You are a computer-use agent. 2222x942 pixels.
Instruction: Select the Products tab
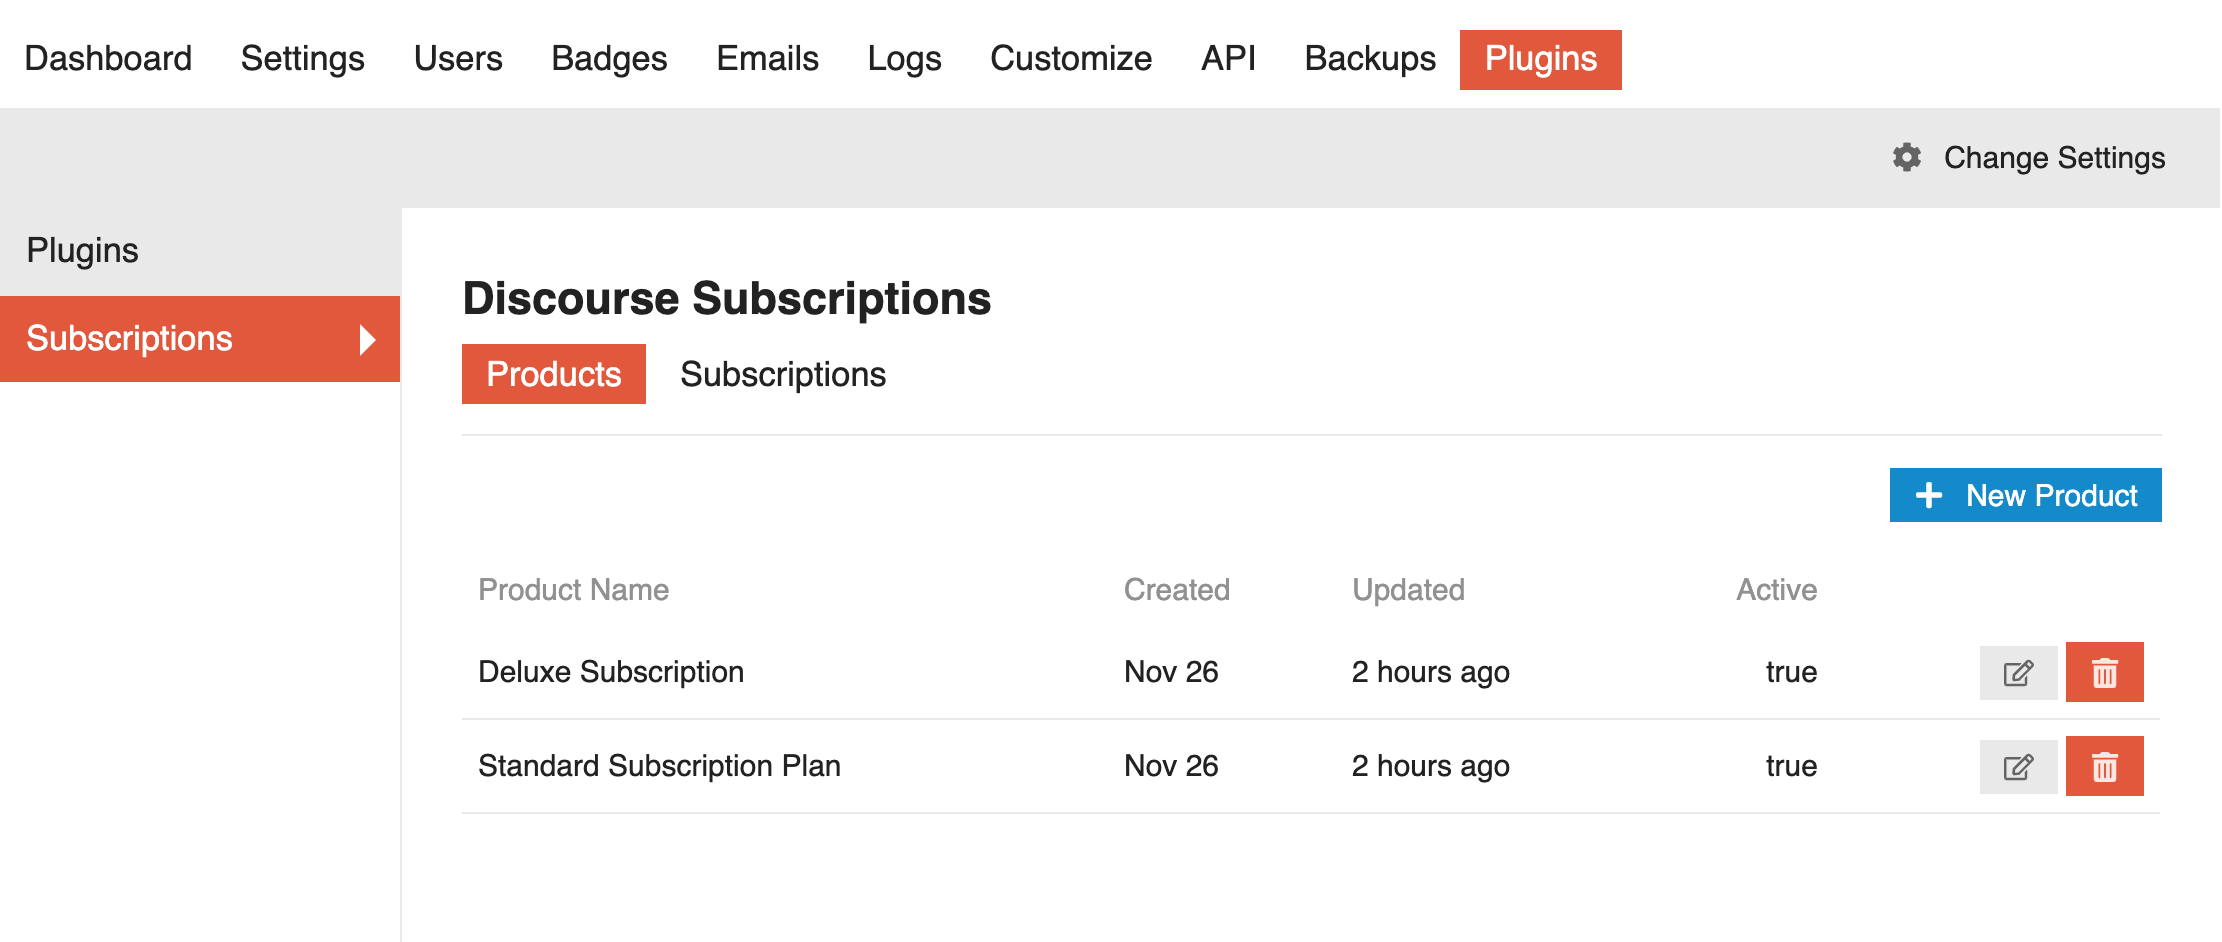(x=553, y=374)
